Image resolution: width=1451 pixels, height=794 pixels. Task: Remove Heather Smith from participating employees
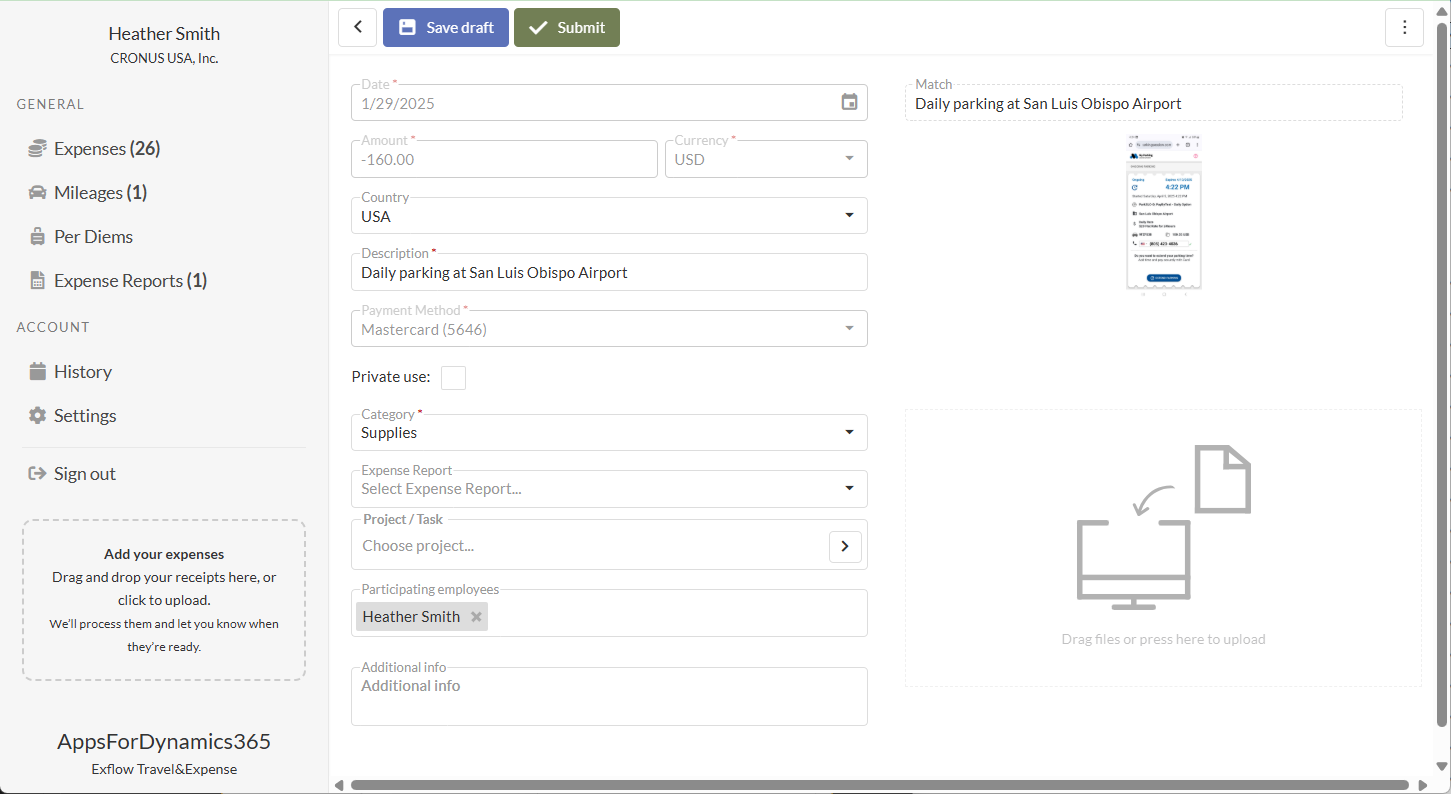pyautogui.click(x=477, y=617)
